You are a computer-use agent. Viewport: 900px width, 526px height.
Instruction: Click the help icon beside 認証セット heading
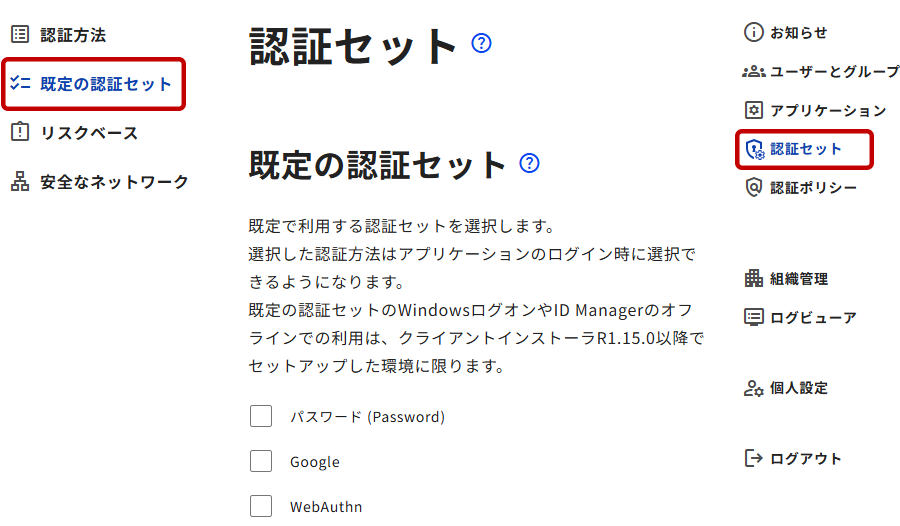(482, 43)
